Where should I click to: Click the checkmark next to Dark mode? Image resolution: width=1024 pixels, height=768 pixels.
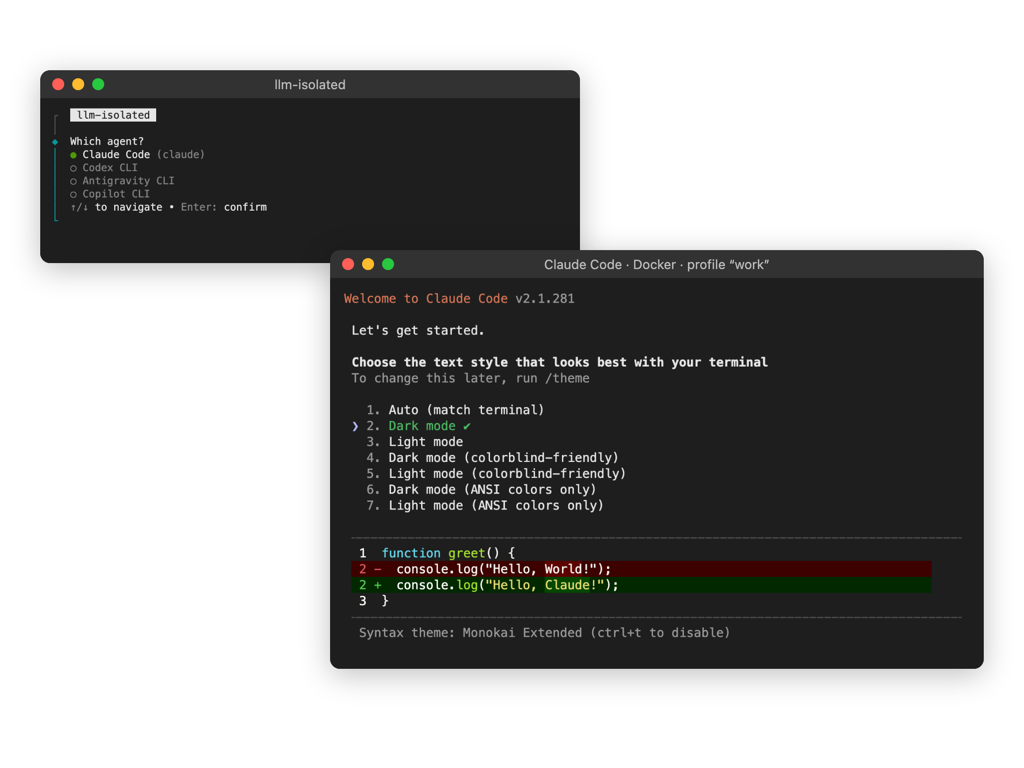(x=467, y=426)
